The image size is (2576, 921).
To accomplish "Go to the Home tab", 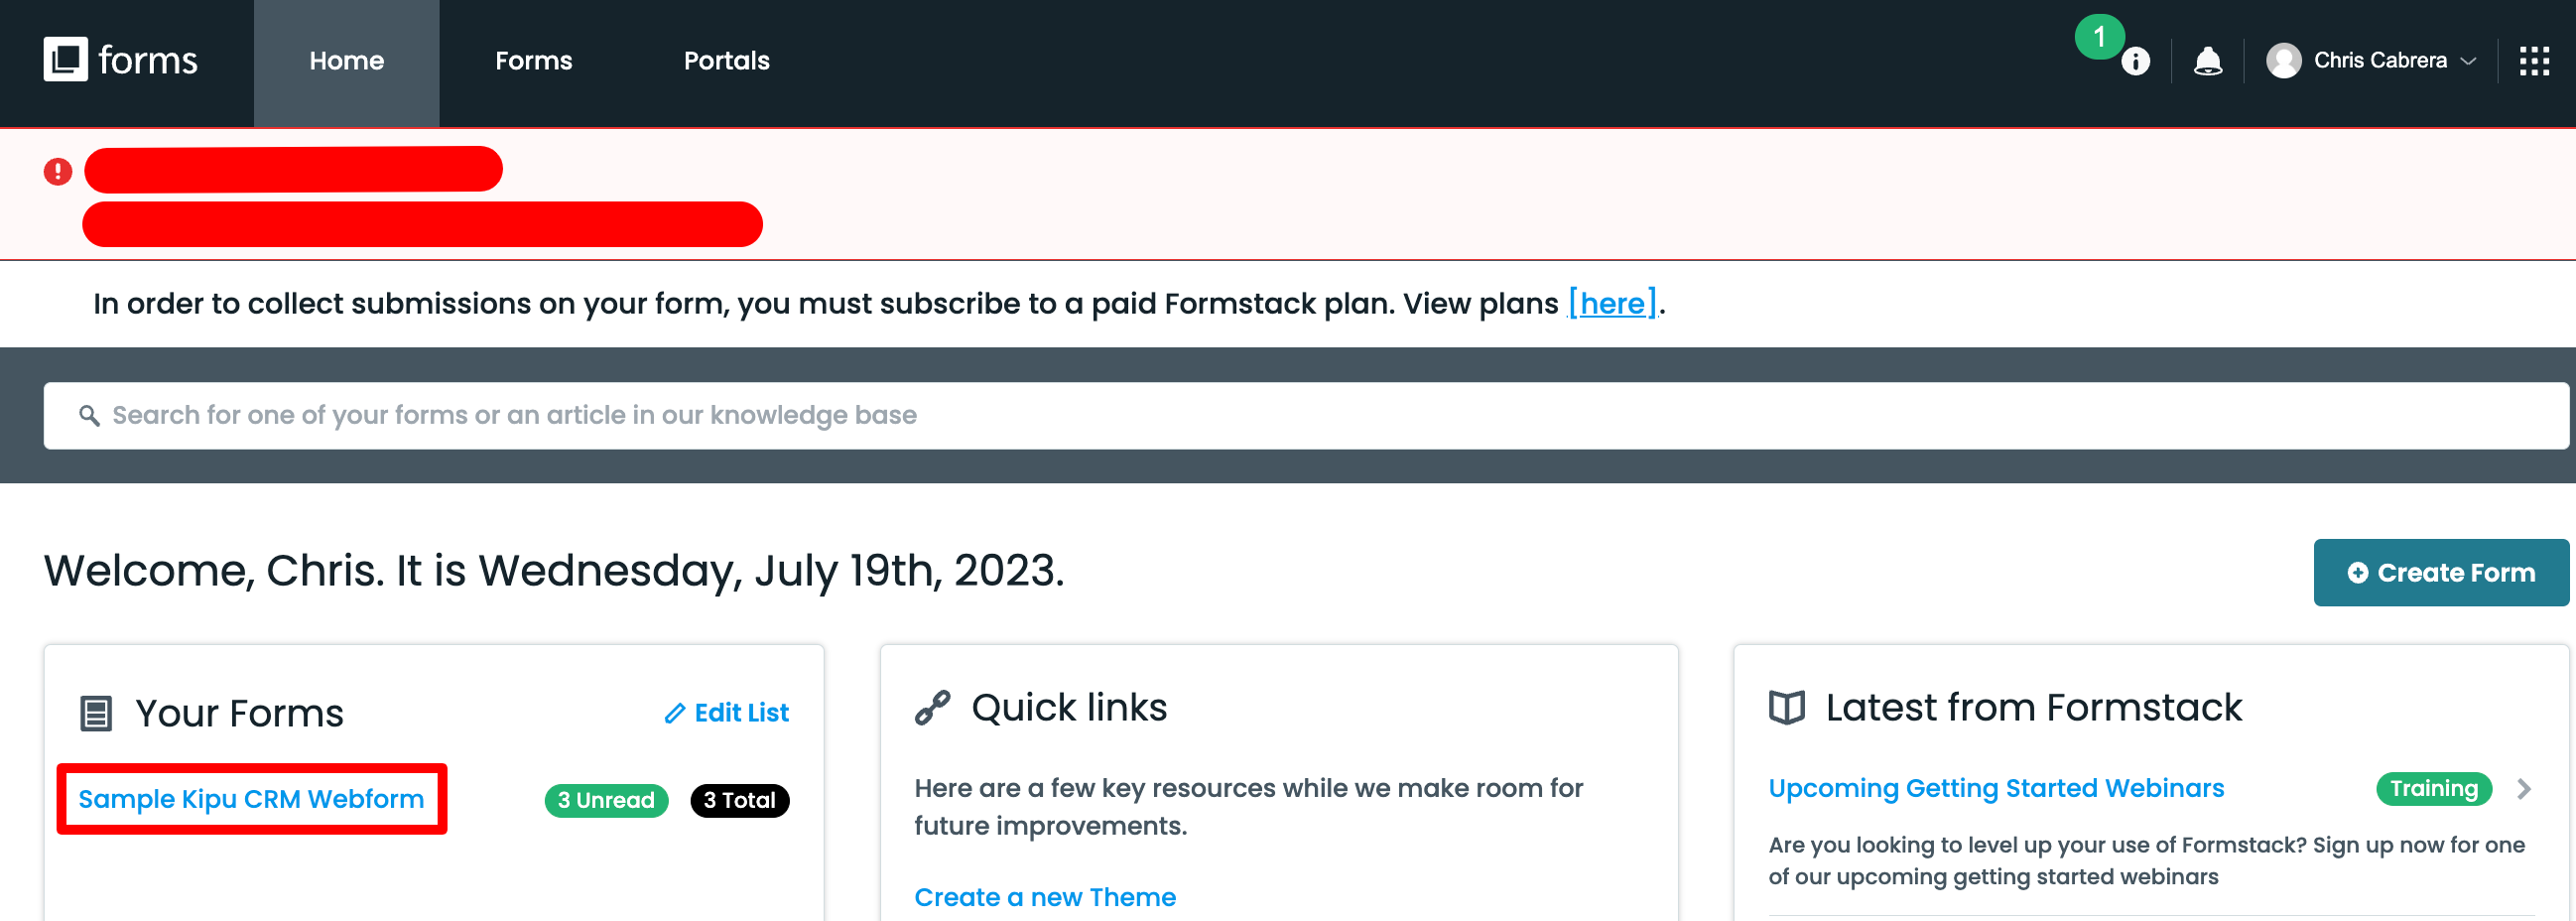I will 346,63.
